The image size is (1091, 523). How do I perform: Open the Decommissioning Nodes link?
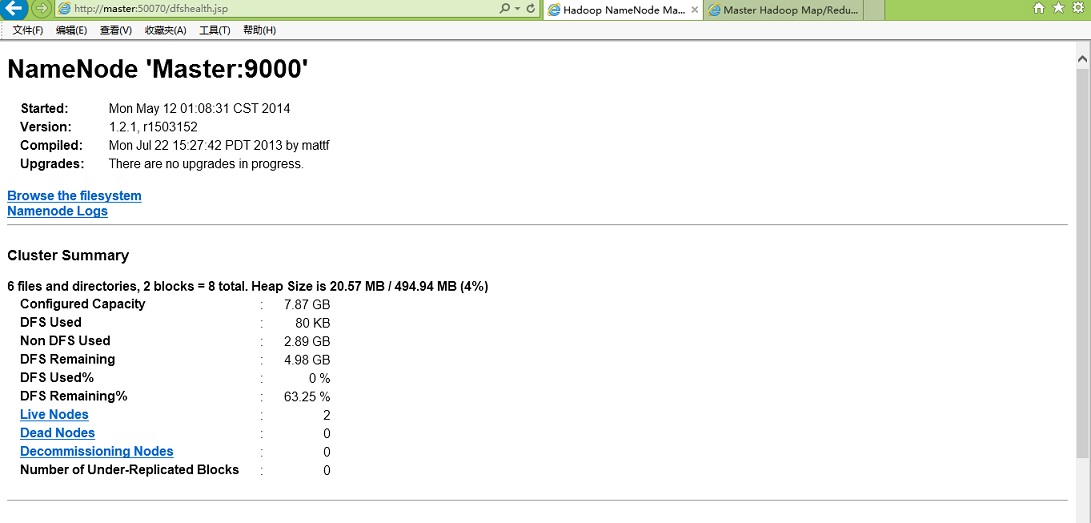(96, 452)
